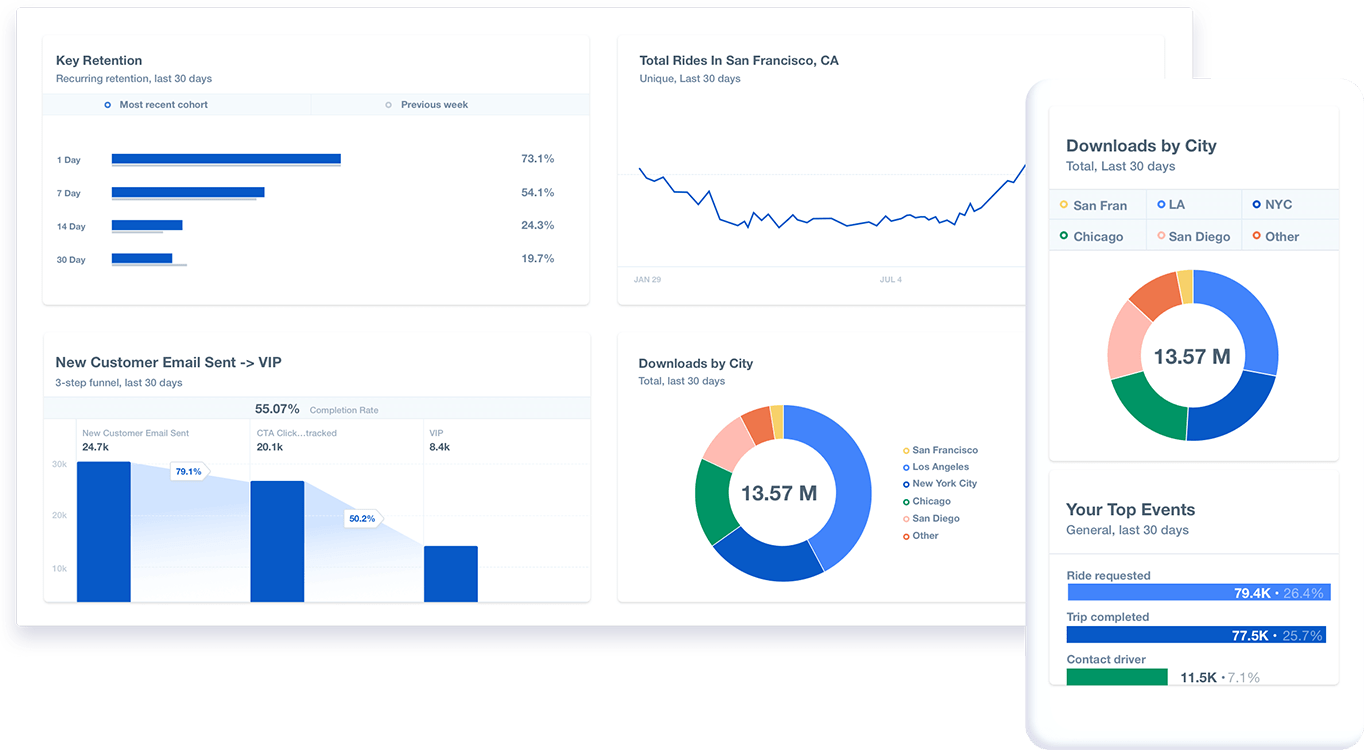Toggle Los Angeles in desktop donut legend
The width and height of the screenshot is (1364, 750).
pyautogui.click(x=936, y=467)
